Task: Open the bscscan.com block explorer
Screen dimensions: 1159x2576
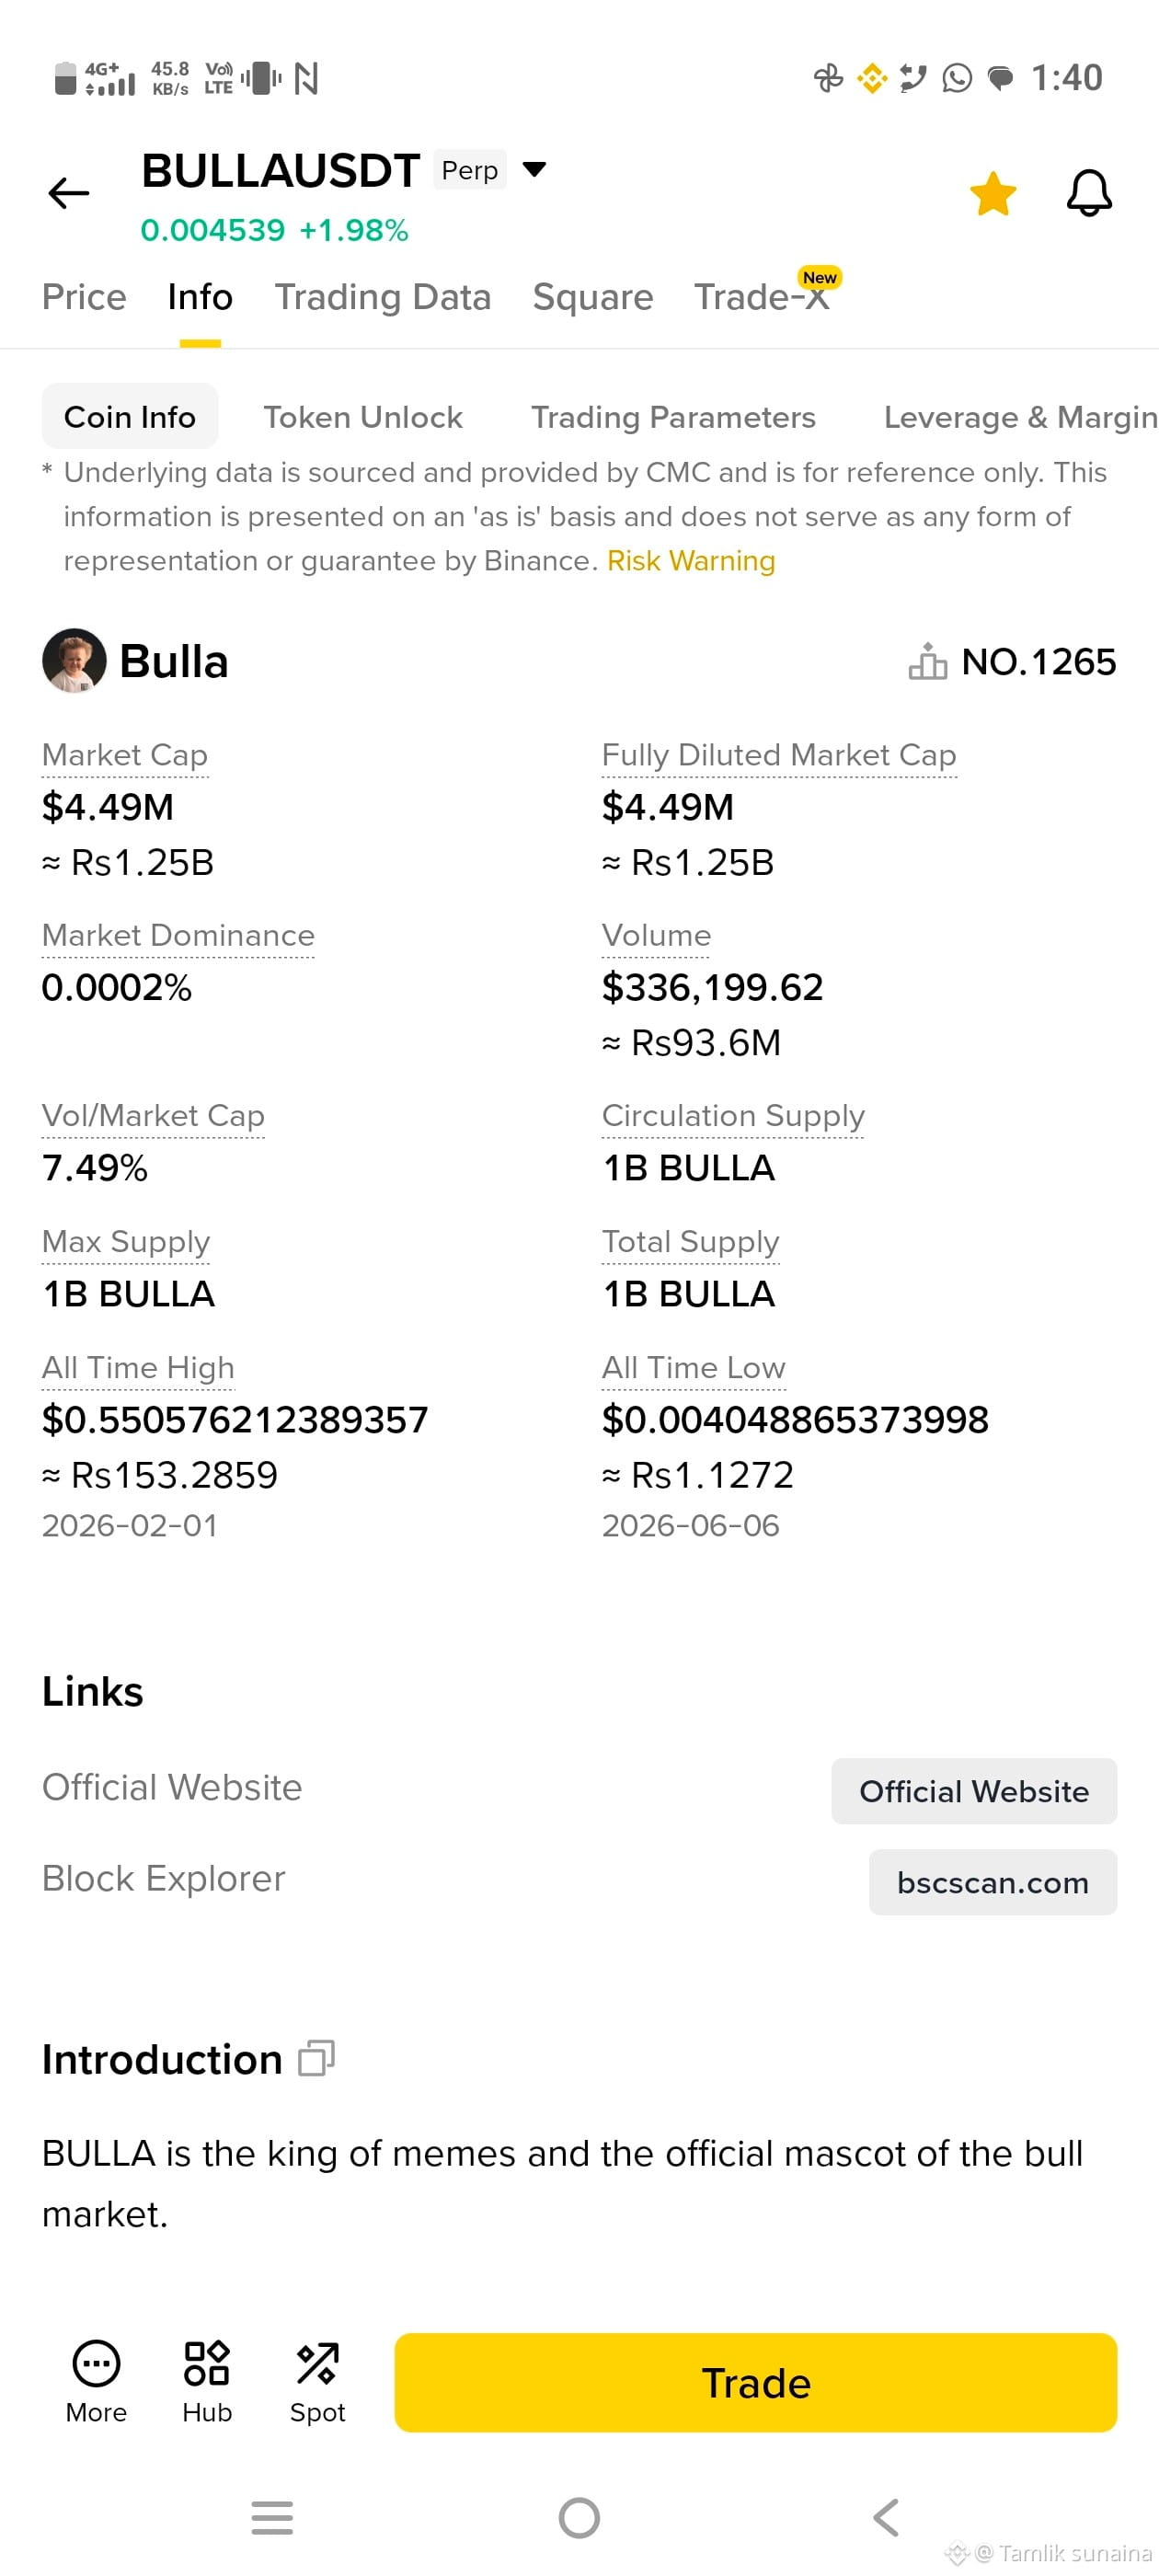Action: [x=992, y=1881]
